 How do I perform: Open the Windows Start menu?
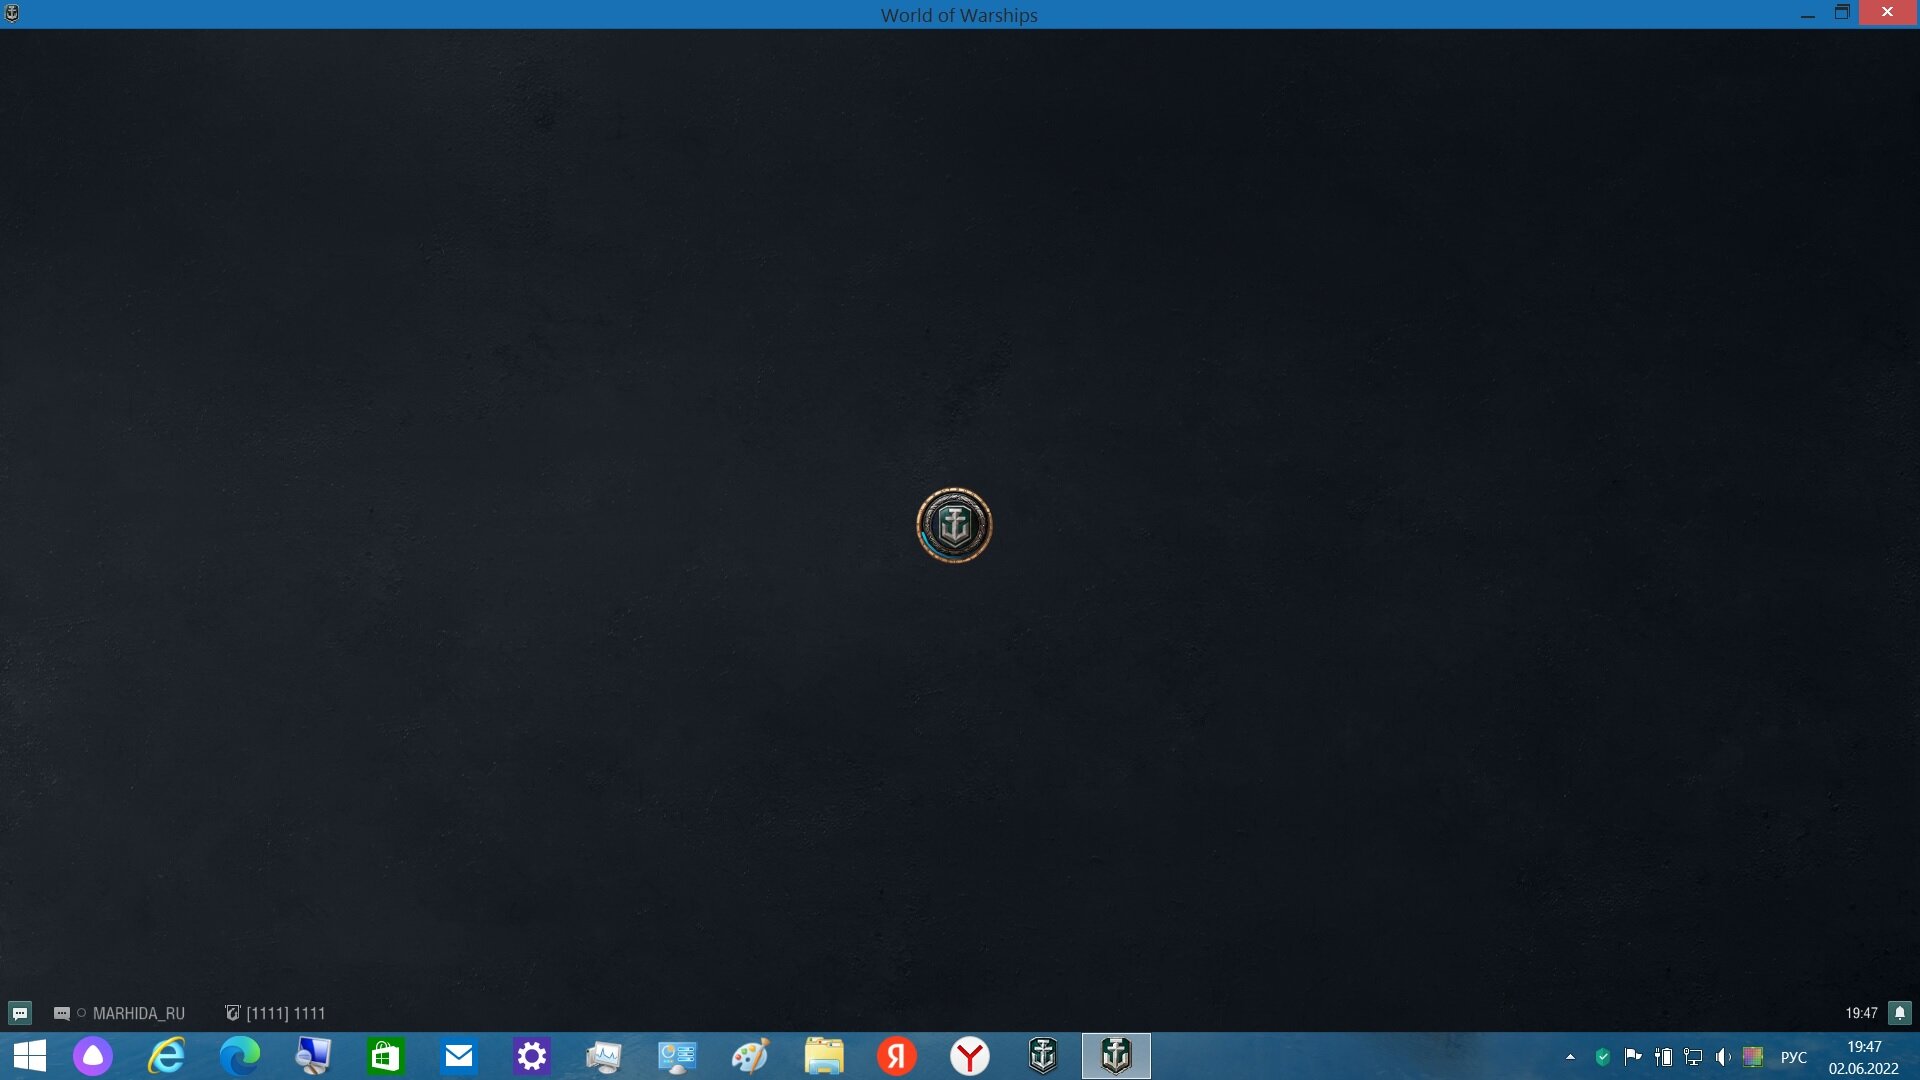coord(30,1056)
